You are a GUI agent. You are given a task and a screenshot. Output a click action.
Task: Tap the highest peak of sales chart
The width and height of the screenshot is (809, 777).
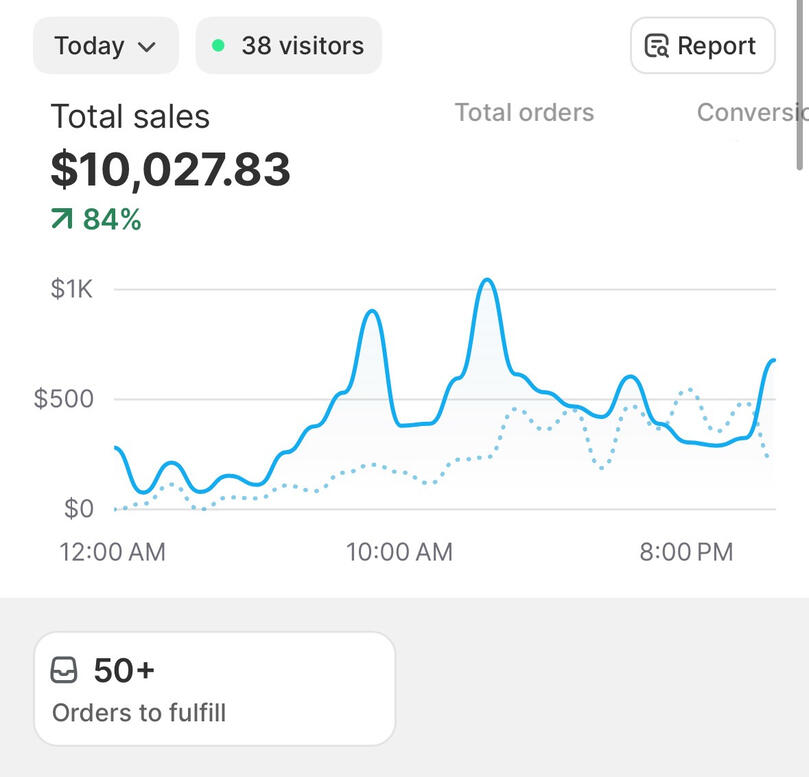point(487,281)
